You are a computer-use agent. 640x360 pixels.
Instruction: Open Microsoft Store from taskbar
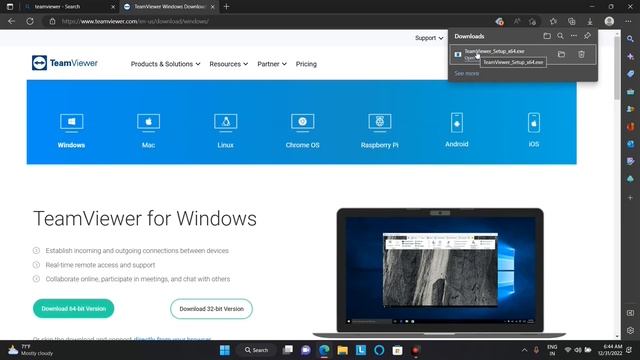tap(398, 350)
